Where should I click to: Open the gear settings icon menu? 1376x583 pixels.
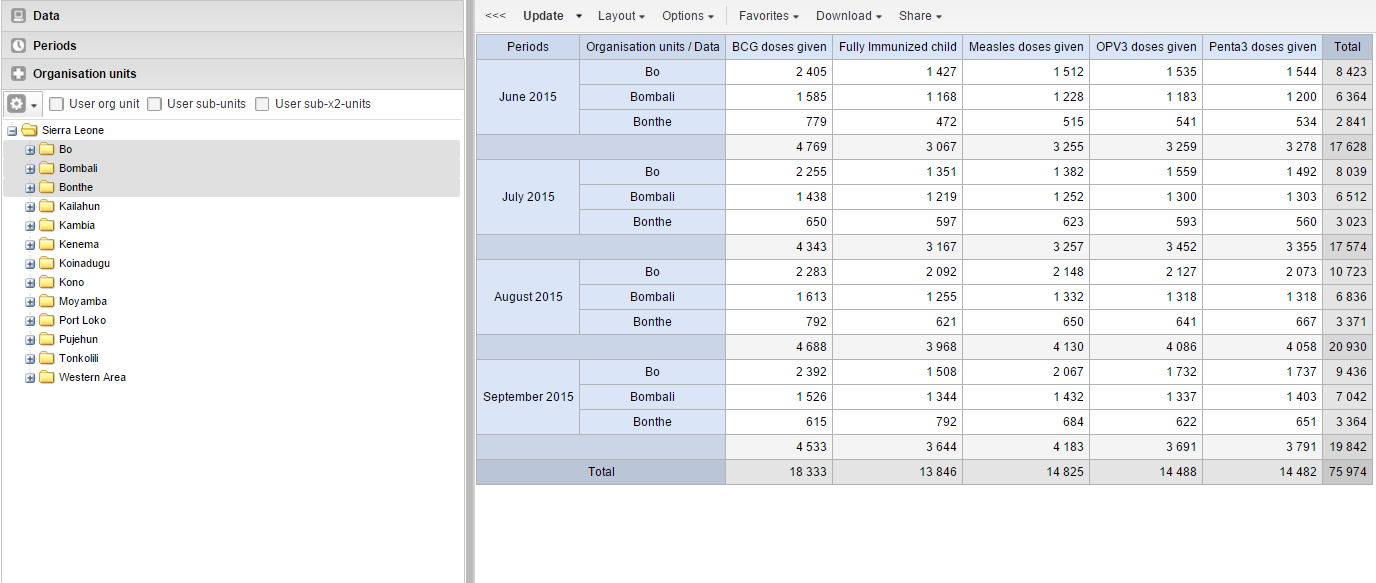[22, 104]
